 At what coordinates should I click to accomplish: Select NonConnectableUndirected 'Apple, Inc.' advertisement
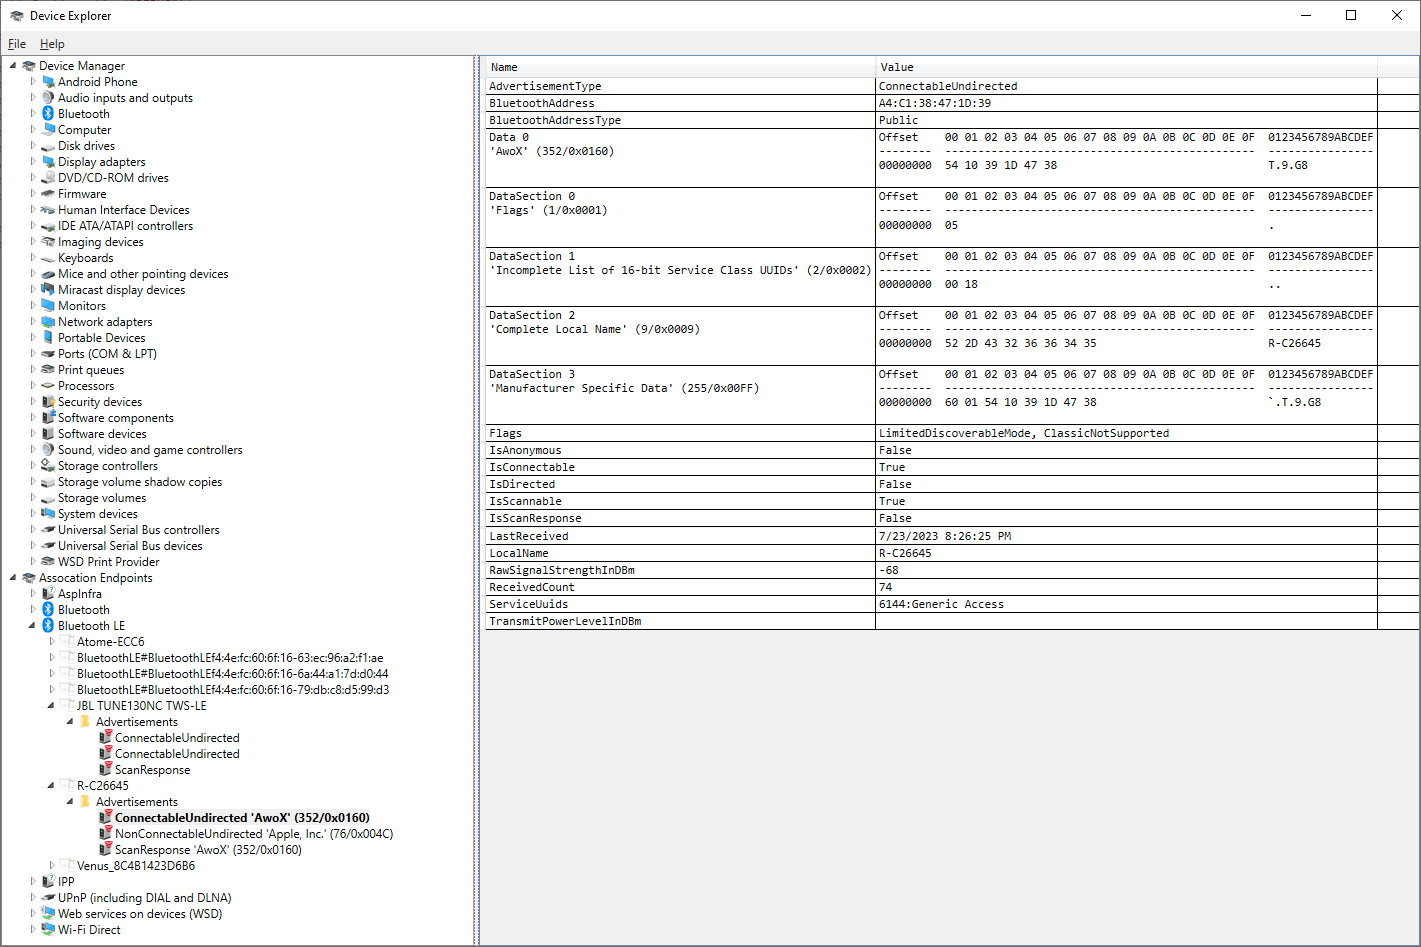coord(253,834)
